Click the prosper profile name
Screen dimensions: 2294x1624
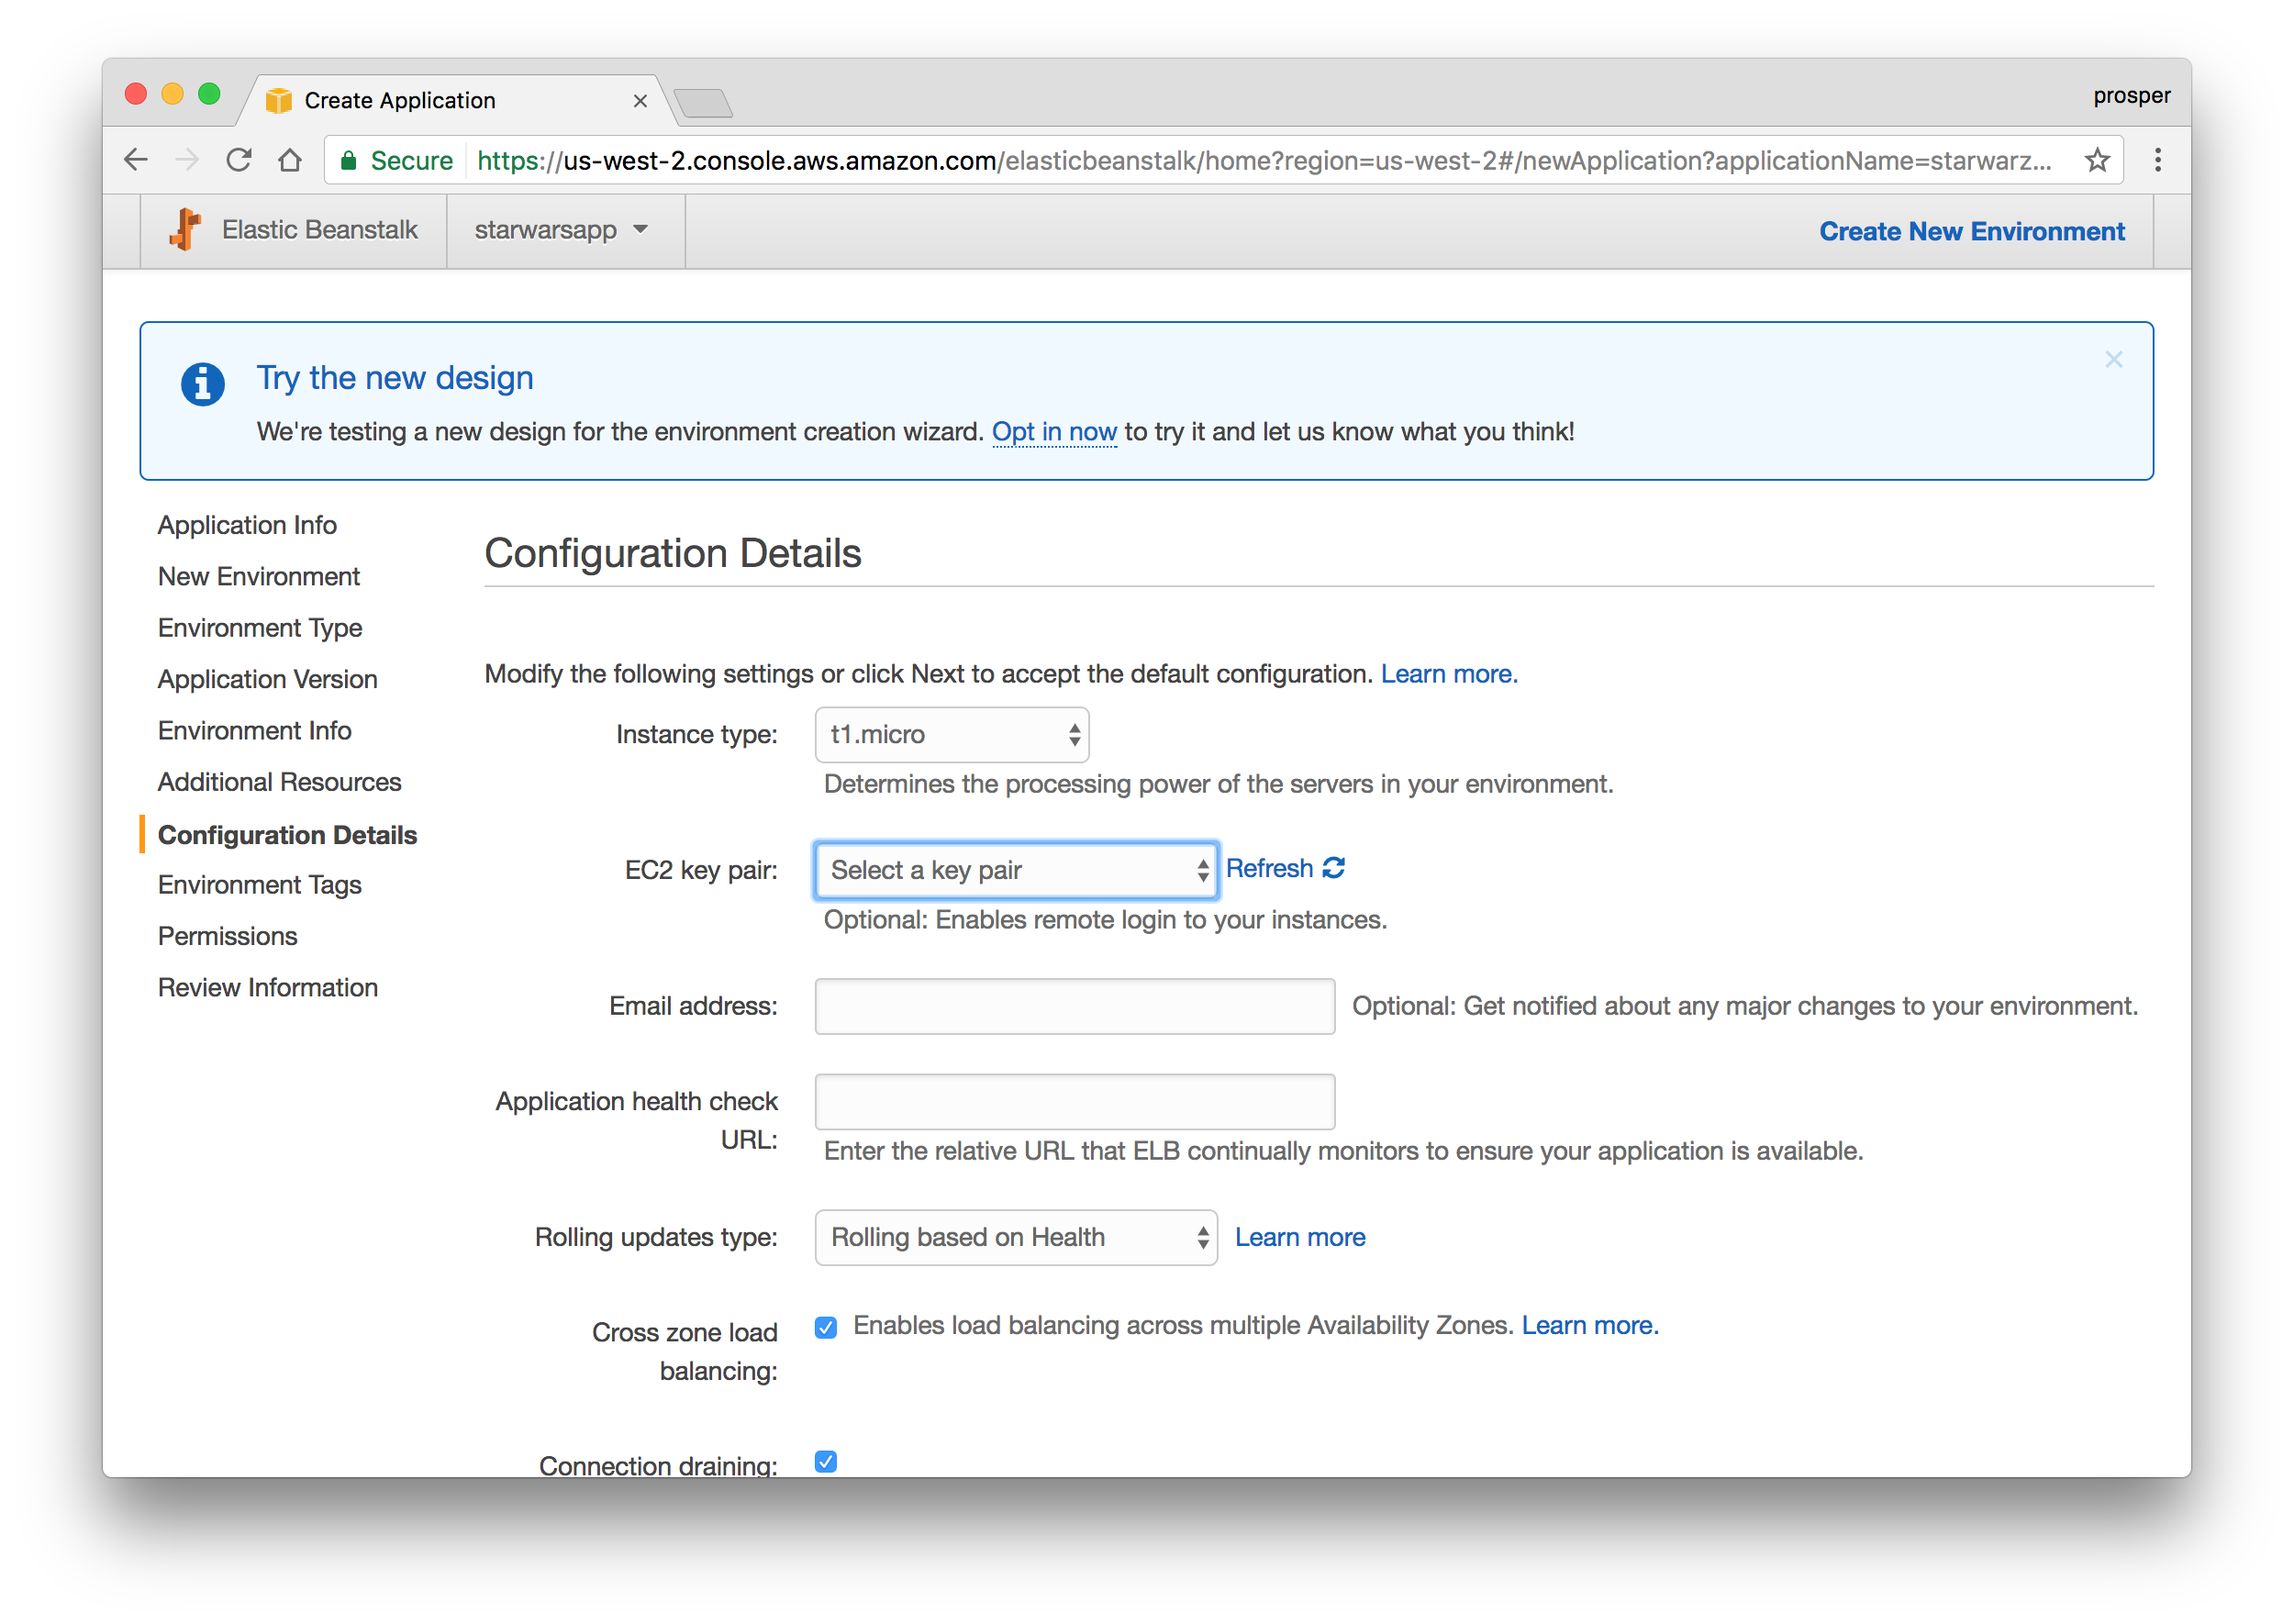(x=2132, y=95)
